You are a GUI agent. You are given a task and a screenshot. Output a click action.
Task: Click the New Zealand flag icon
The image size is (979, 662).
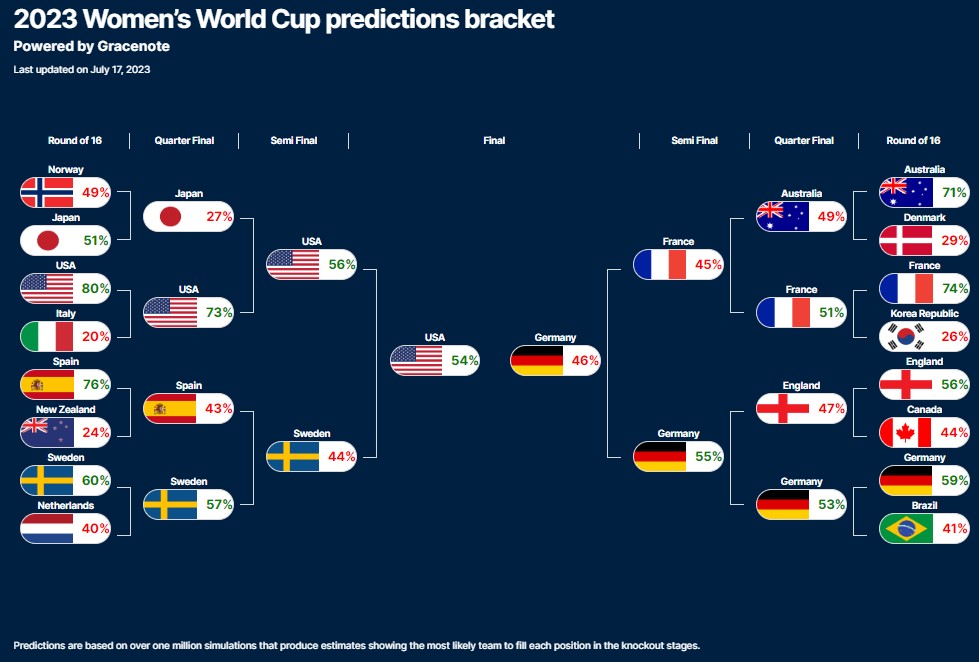pyautogui.click(x=47, y=432)
